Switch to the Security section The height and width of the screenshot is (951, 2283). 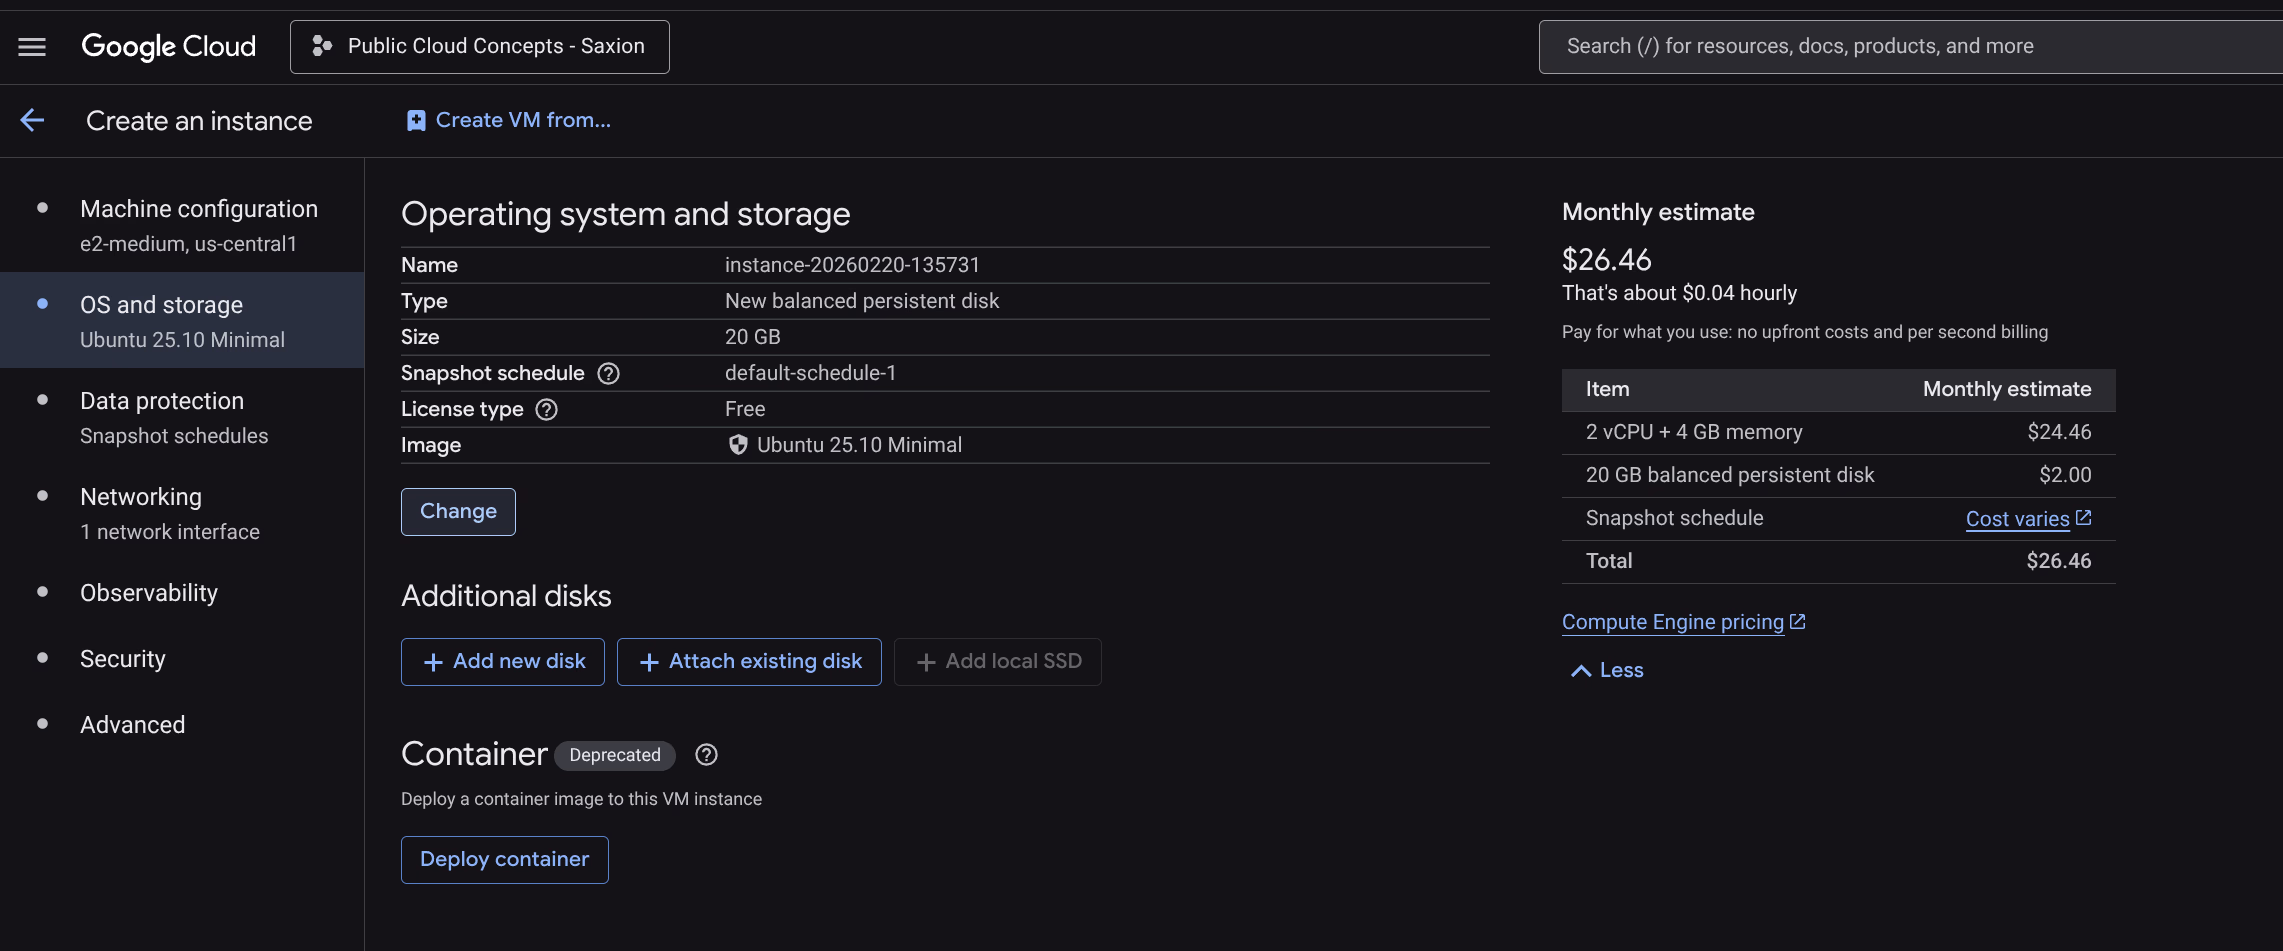tap(122, 659)
